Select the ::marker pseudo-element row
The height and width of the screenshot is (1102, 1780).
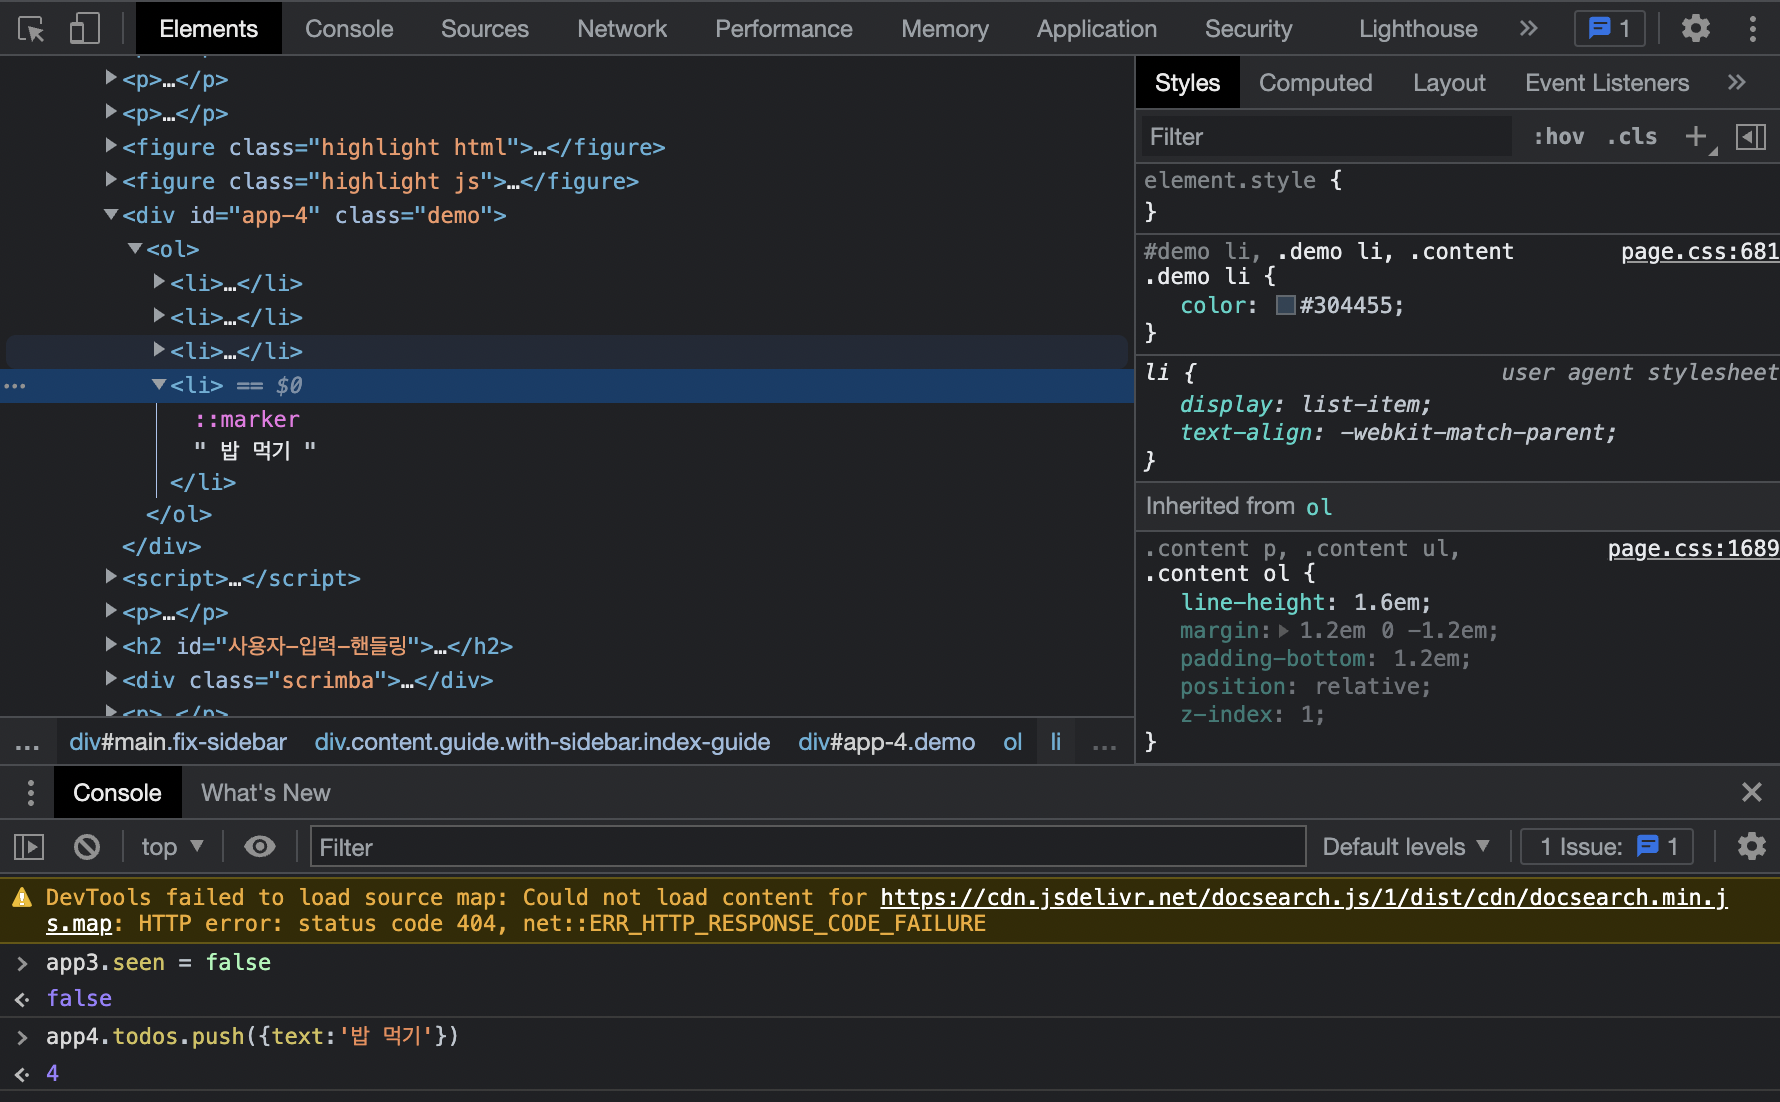[247, 419]
